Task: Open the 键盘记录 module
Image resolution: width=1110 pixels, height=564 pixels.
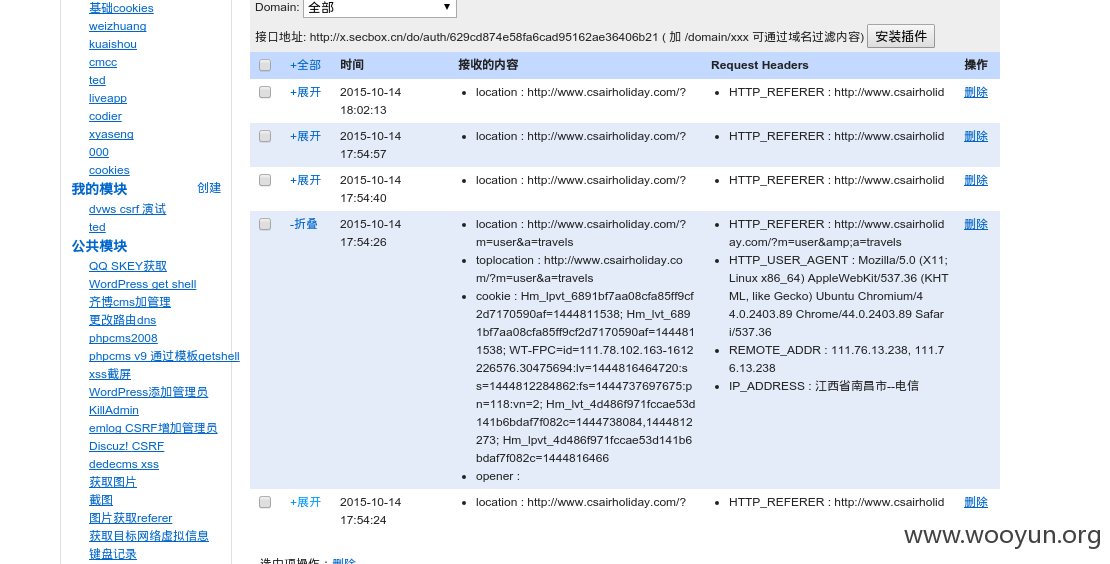Action: pos(113,554)
